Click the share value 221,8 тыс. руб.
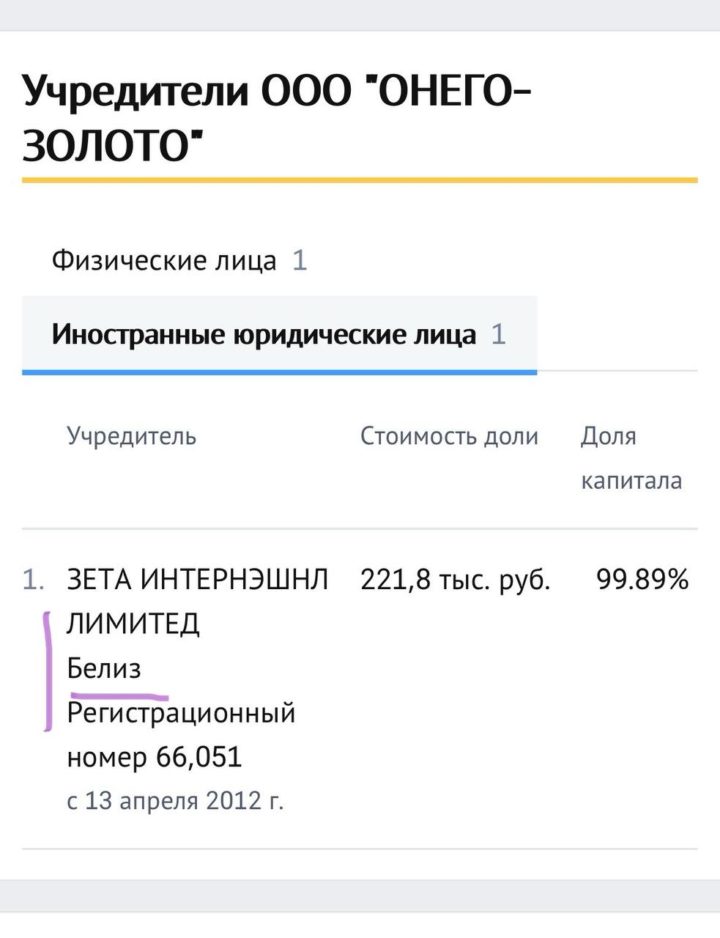This screenshot has height=938, width=720. click(x=455, y=580)
